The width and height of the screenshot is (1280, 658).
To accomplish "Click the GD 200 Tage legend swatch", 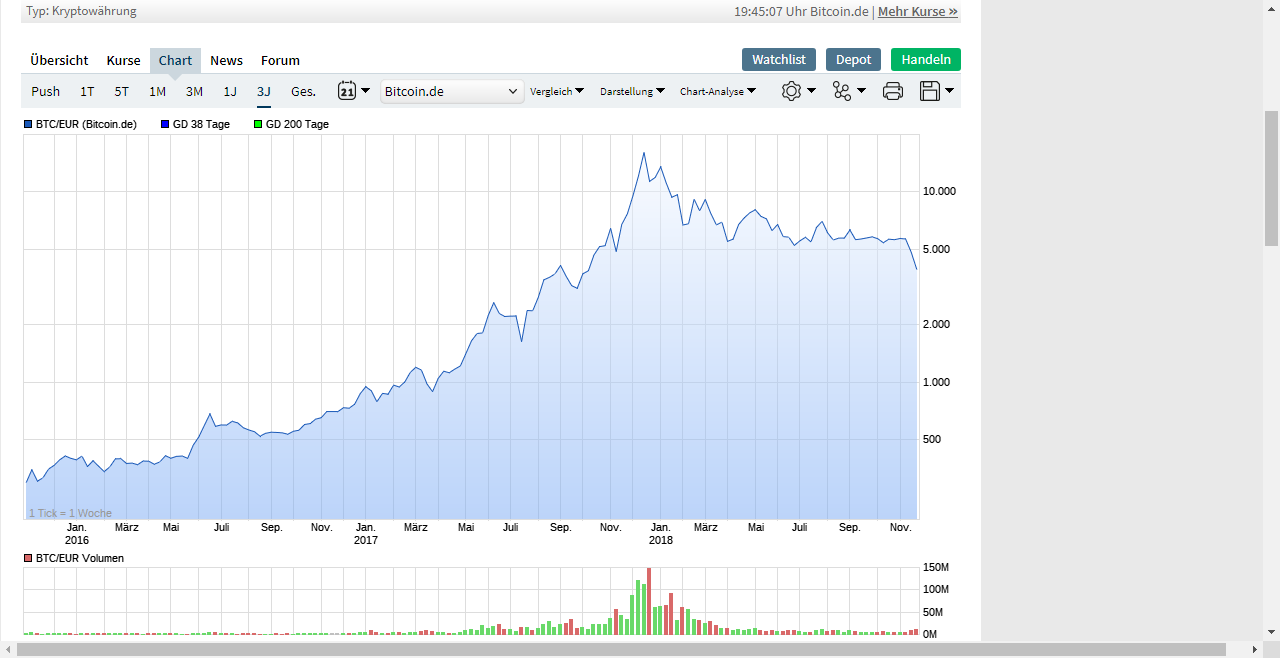I will (257, 124).
